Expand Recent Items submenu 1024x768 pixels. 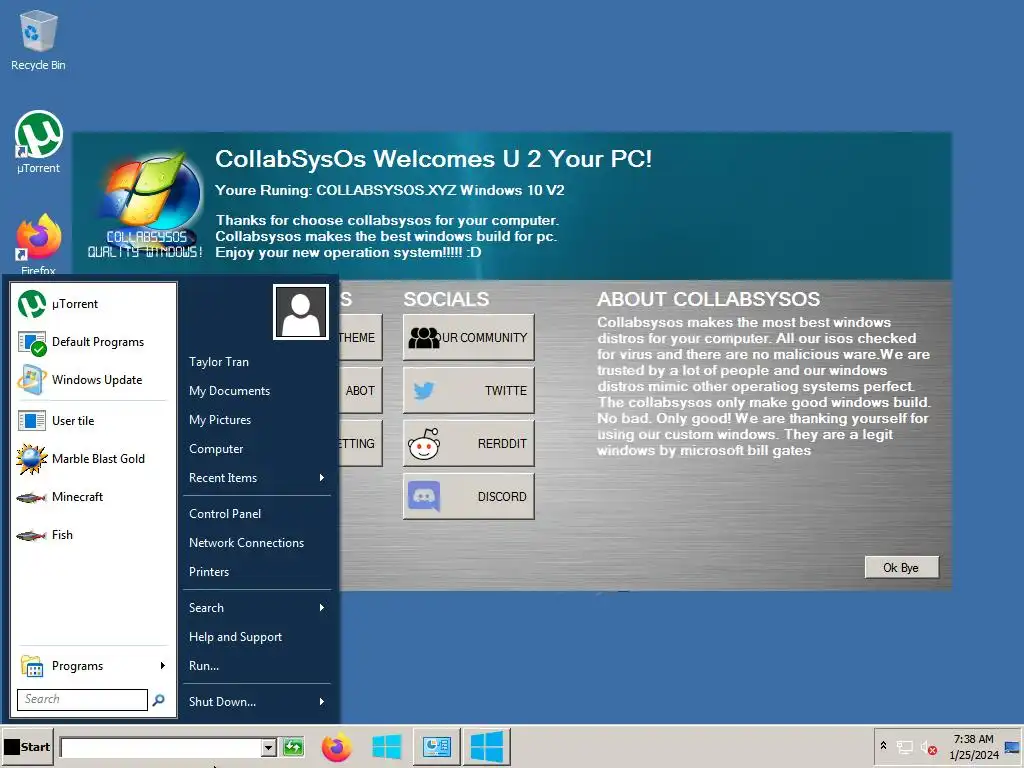(257, 478)
